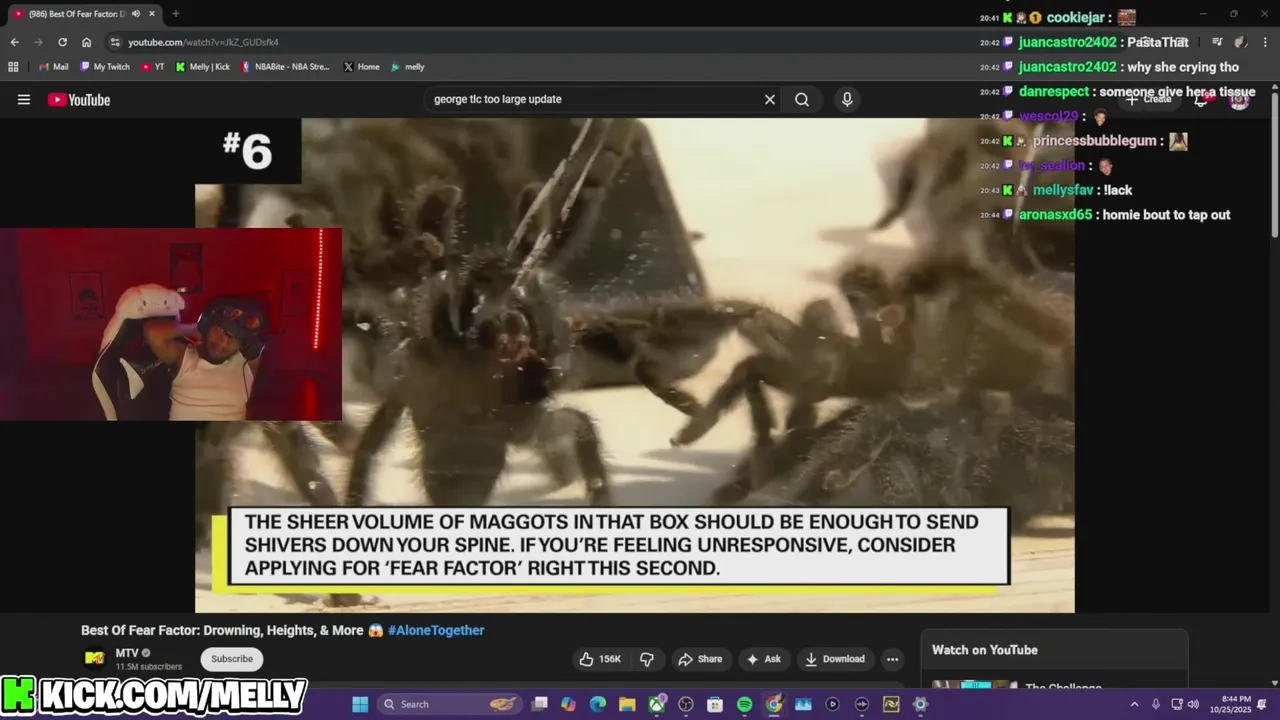Screen dimensions: 1280x720
Task: Open the volume tray icon
Action: [1192, 704]
